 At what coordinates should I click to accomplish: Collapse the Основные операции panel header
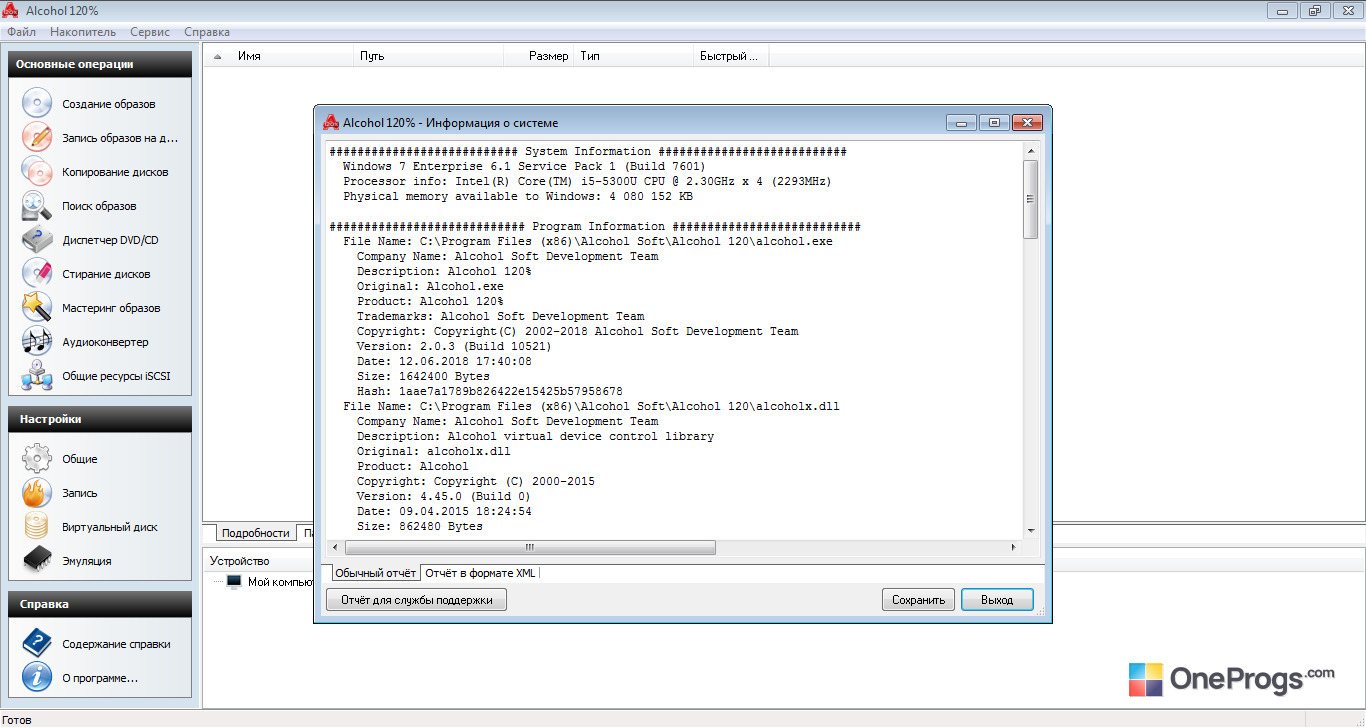point(100,64)
